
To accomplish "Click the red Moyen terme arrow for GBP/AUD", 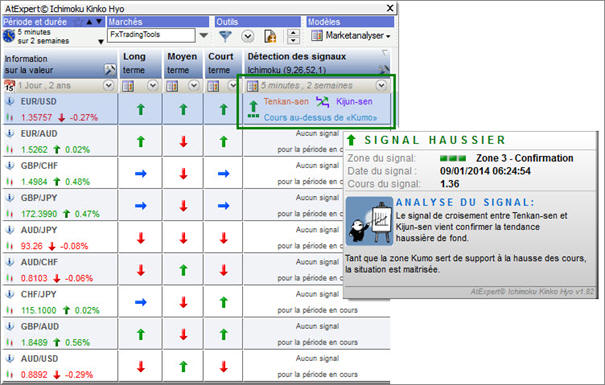I will point(183,334).
